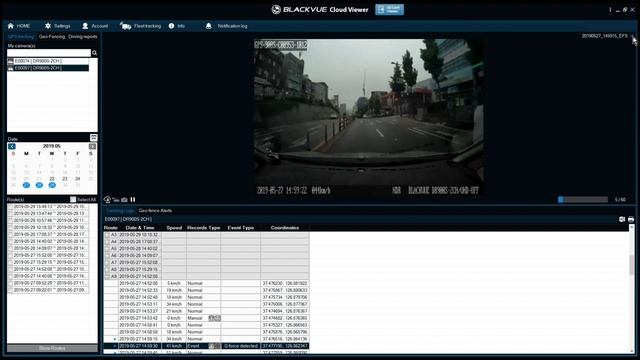Click inside the My camera(s) search field

pos(49,53)
